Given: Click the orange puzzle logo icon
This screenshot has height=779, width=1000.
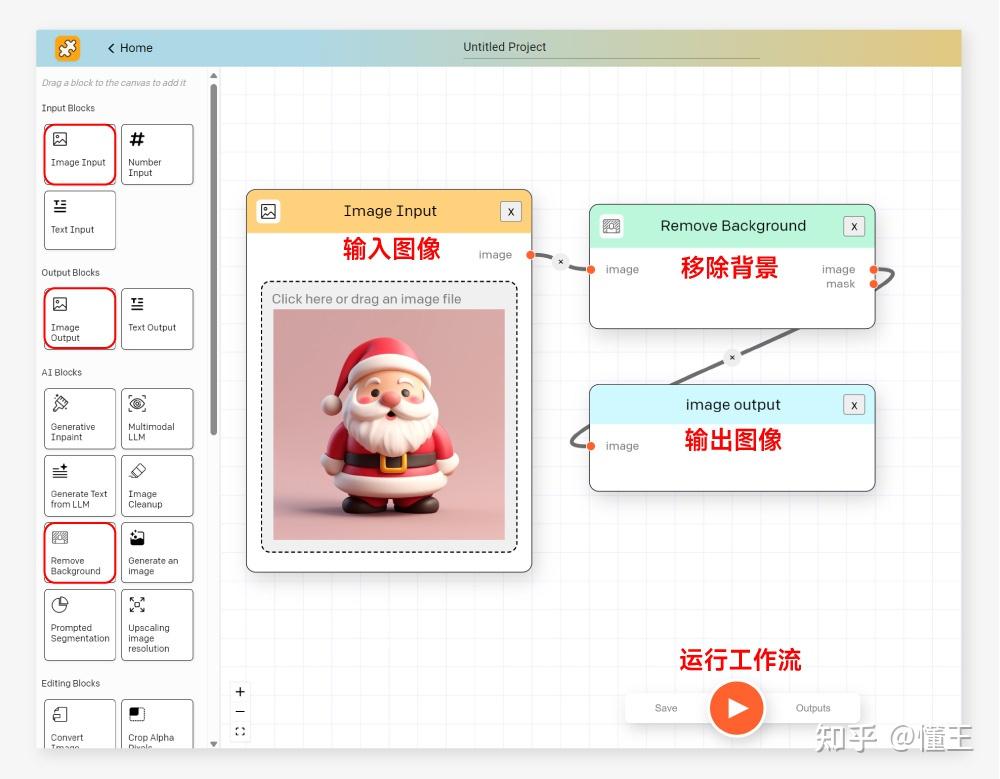Looking at the screenshot, I should point(67,47).
